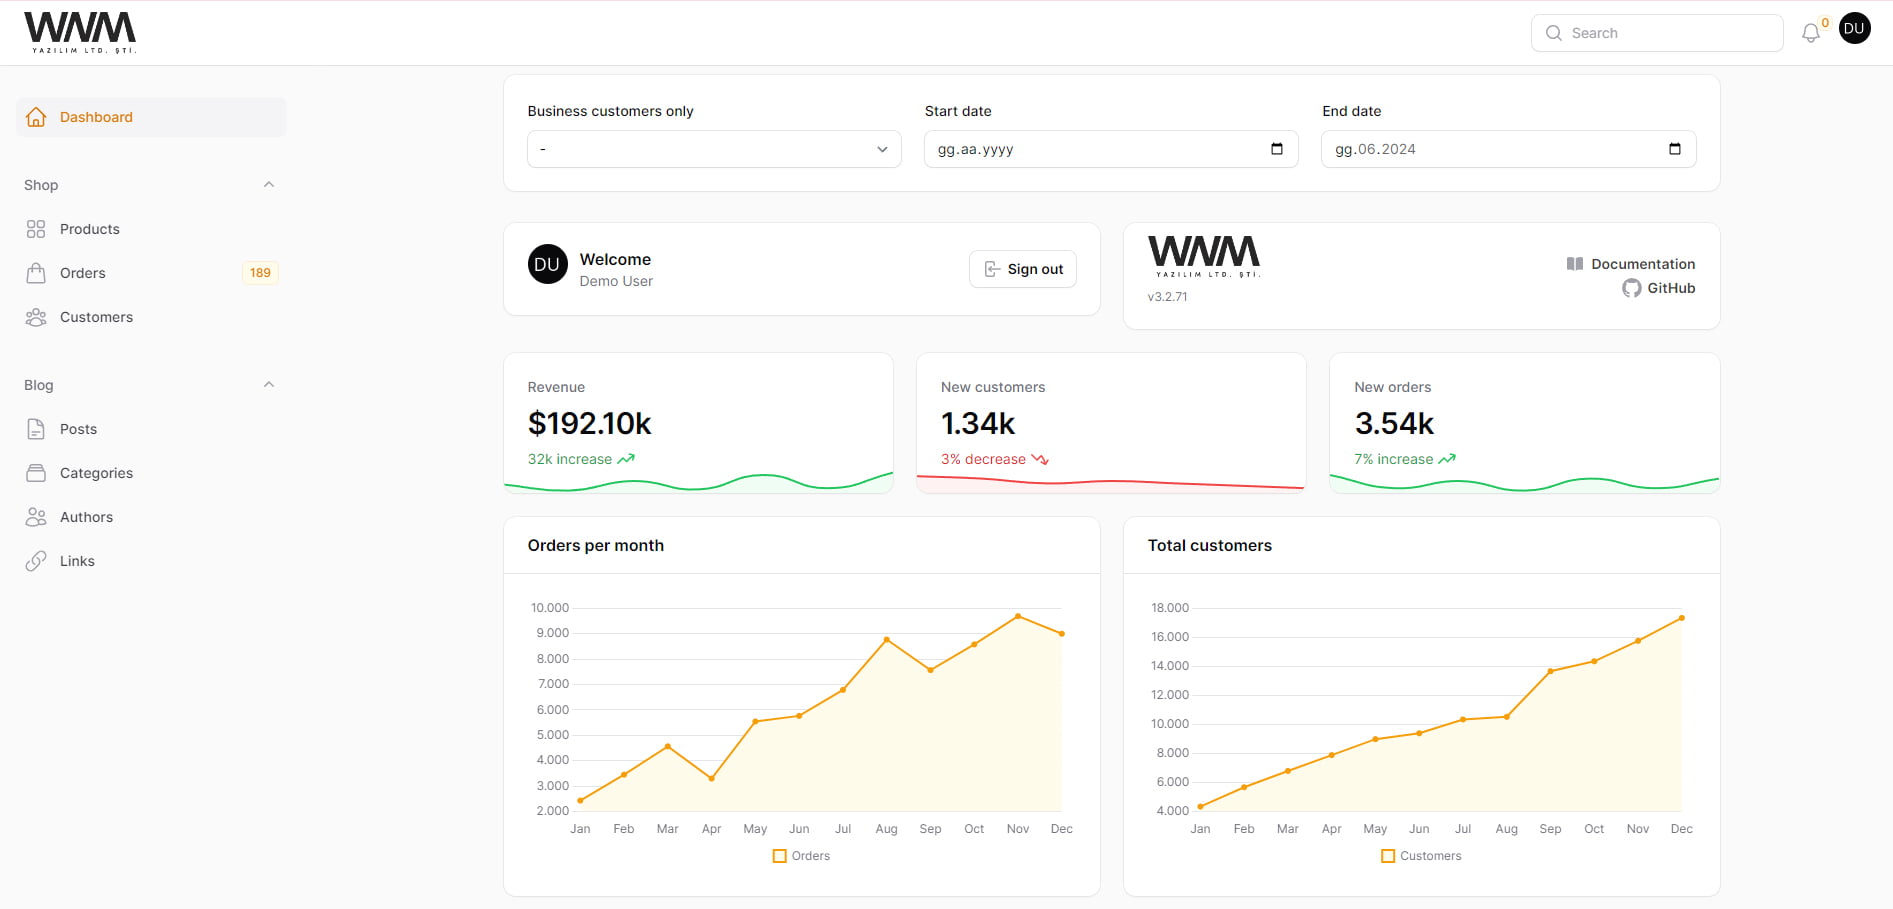The height and width of the screenshot is (909, 1893).
Task: Click the Links chain icon
Action: 36,561
